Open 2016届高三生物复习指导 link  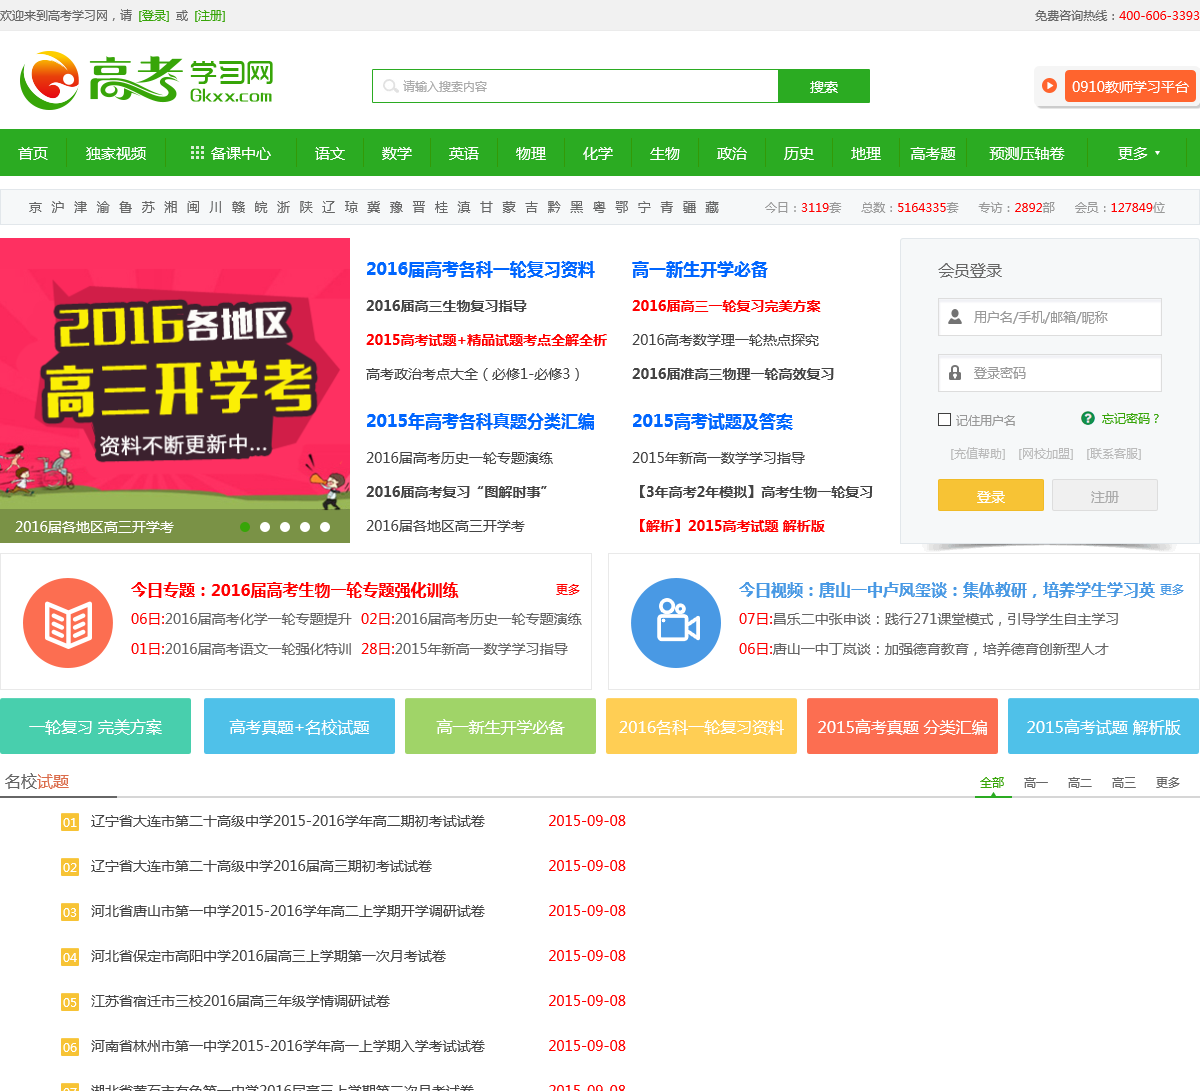[x=446, y=306]
